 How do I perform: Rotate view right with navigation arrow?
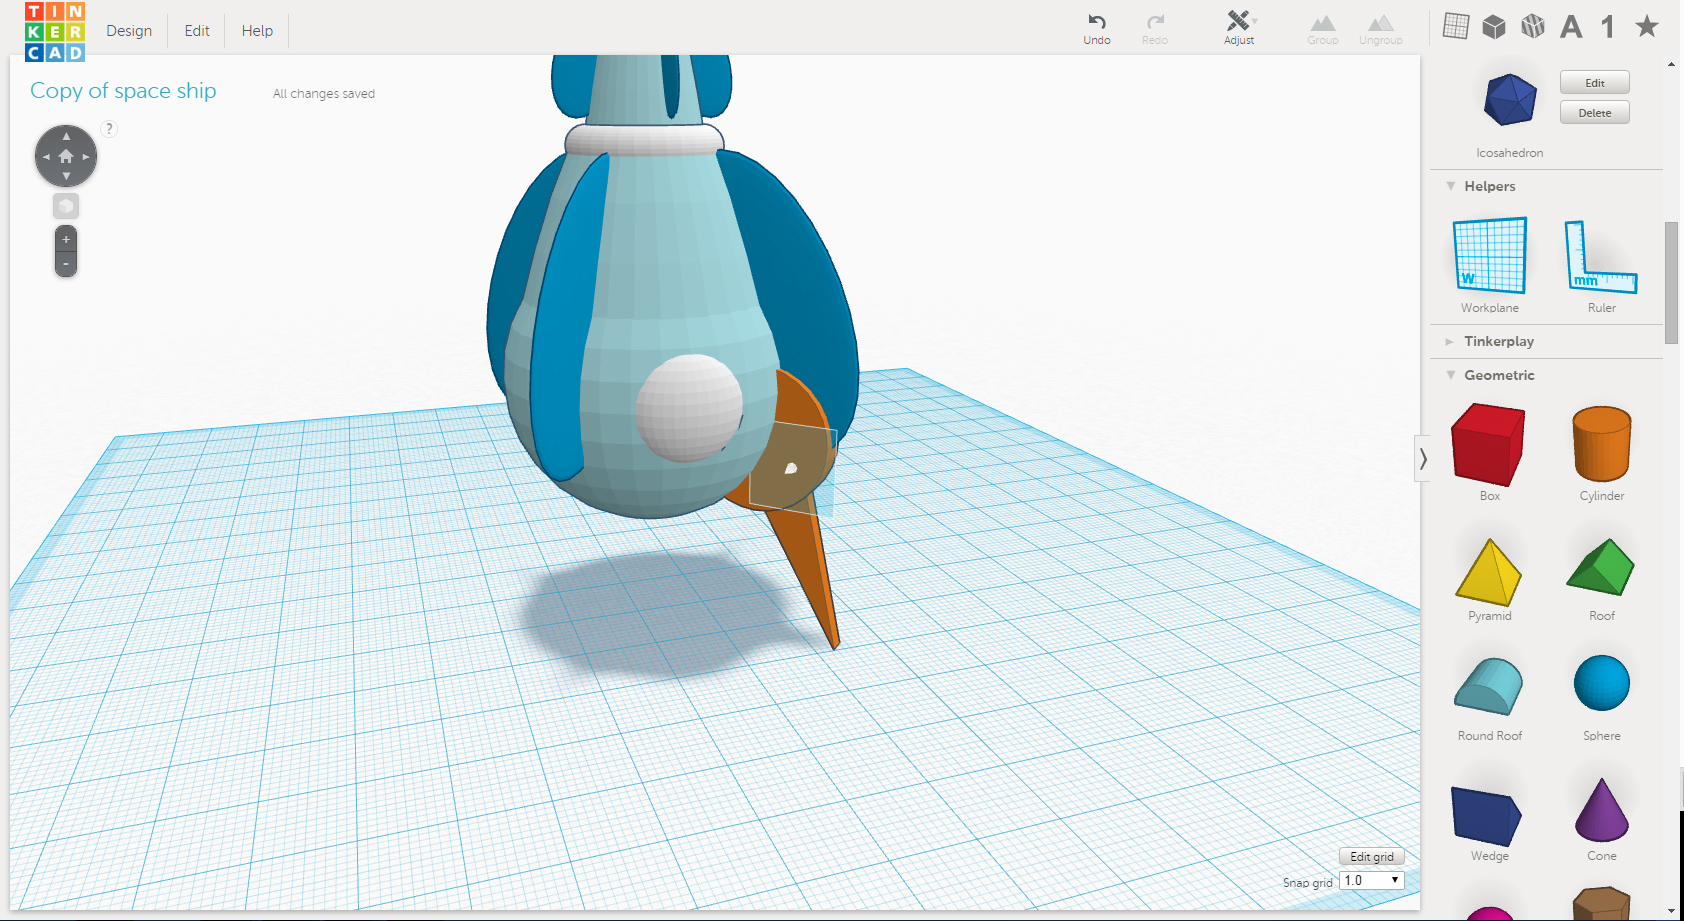86,157
